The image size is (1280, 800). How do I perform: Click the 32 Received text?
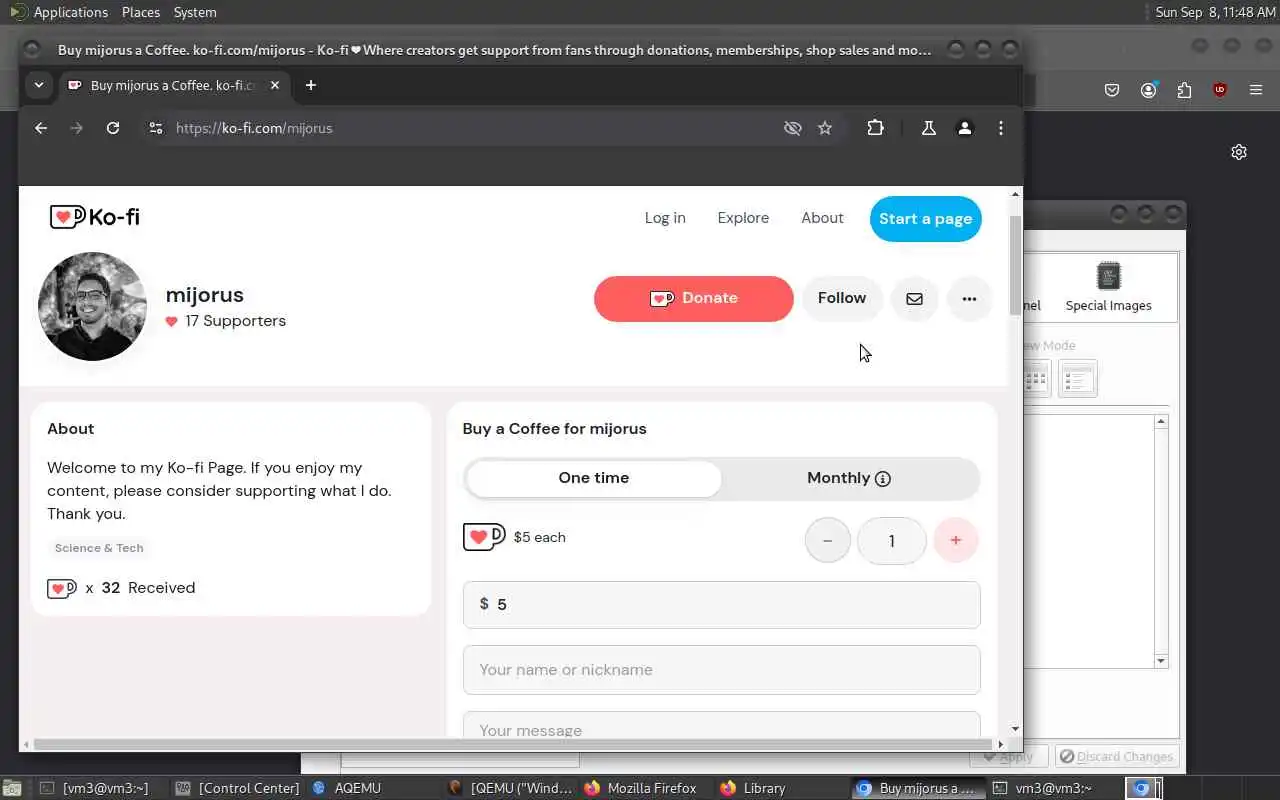coord(148,588)
